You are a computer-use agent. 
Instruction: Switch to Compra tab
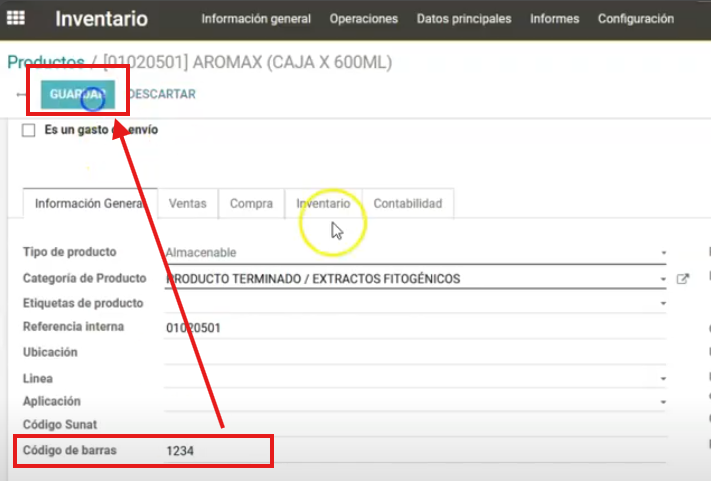(251, 204)
